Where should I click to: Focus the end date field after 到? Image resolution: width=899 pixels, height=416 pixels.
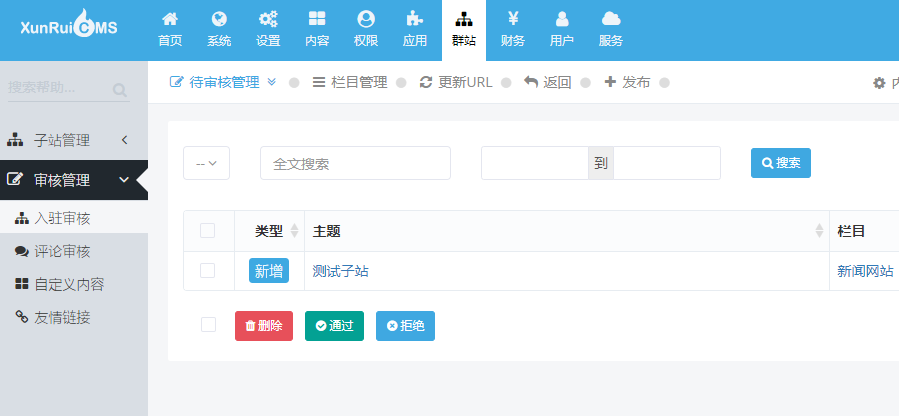tap(667, 163)
